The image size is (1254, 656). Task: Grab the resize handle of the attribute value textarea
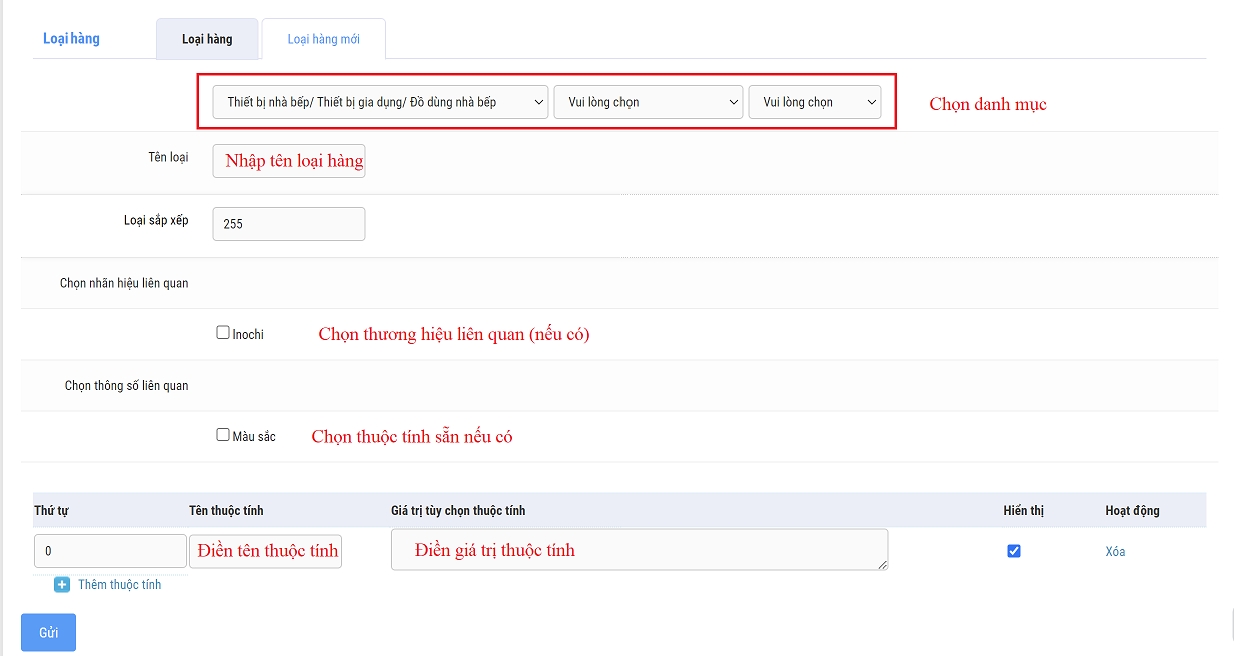[883, 565]
